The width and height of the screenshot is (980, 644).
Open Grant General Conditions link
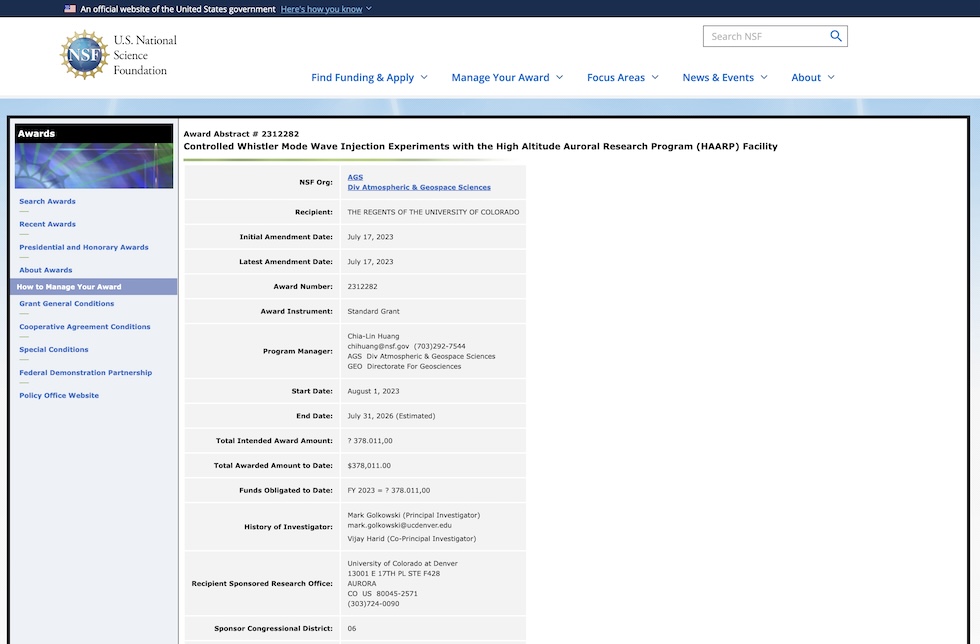click(x=66, y=303)
